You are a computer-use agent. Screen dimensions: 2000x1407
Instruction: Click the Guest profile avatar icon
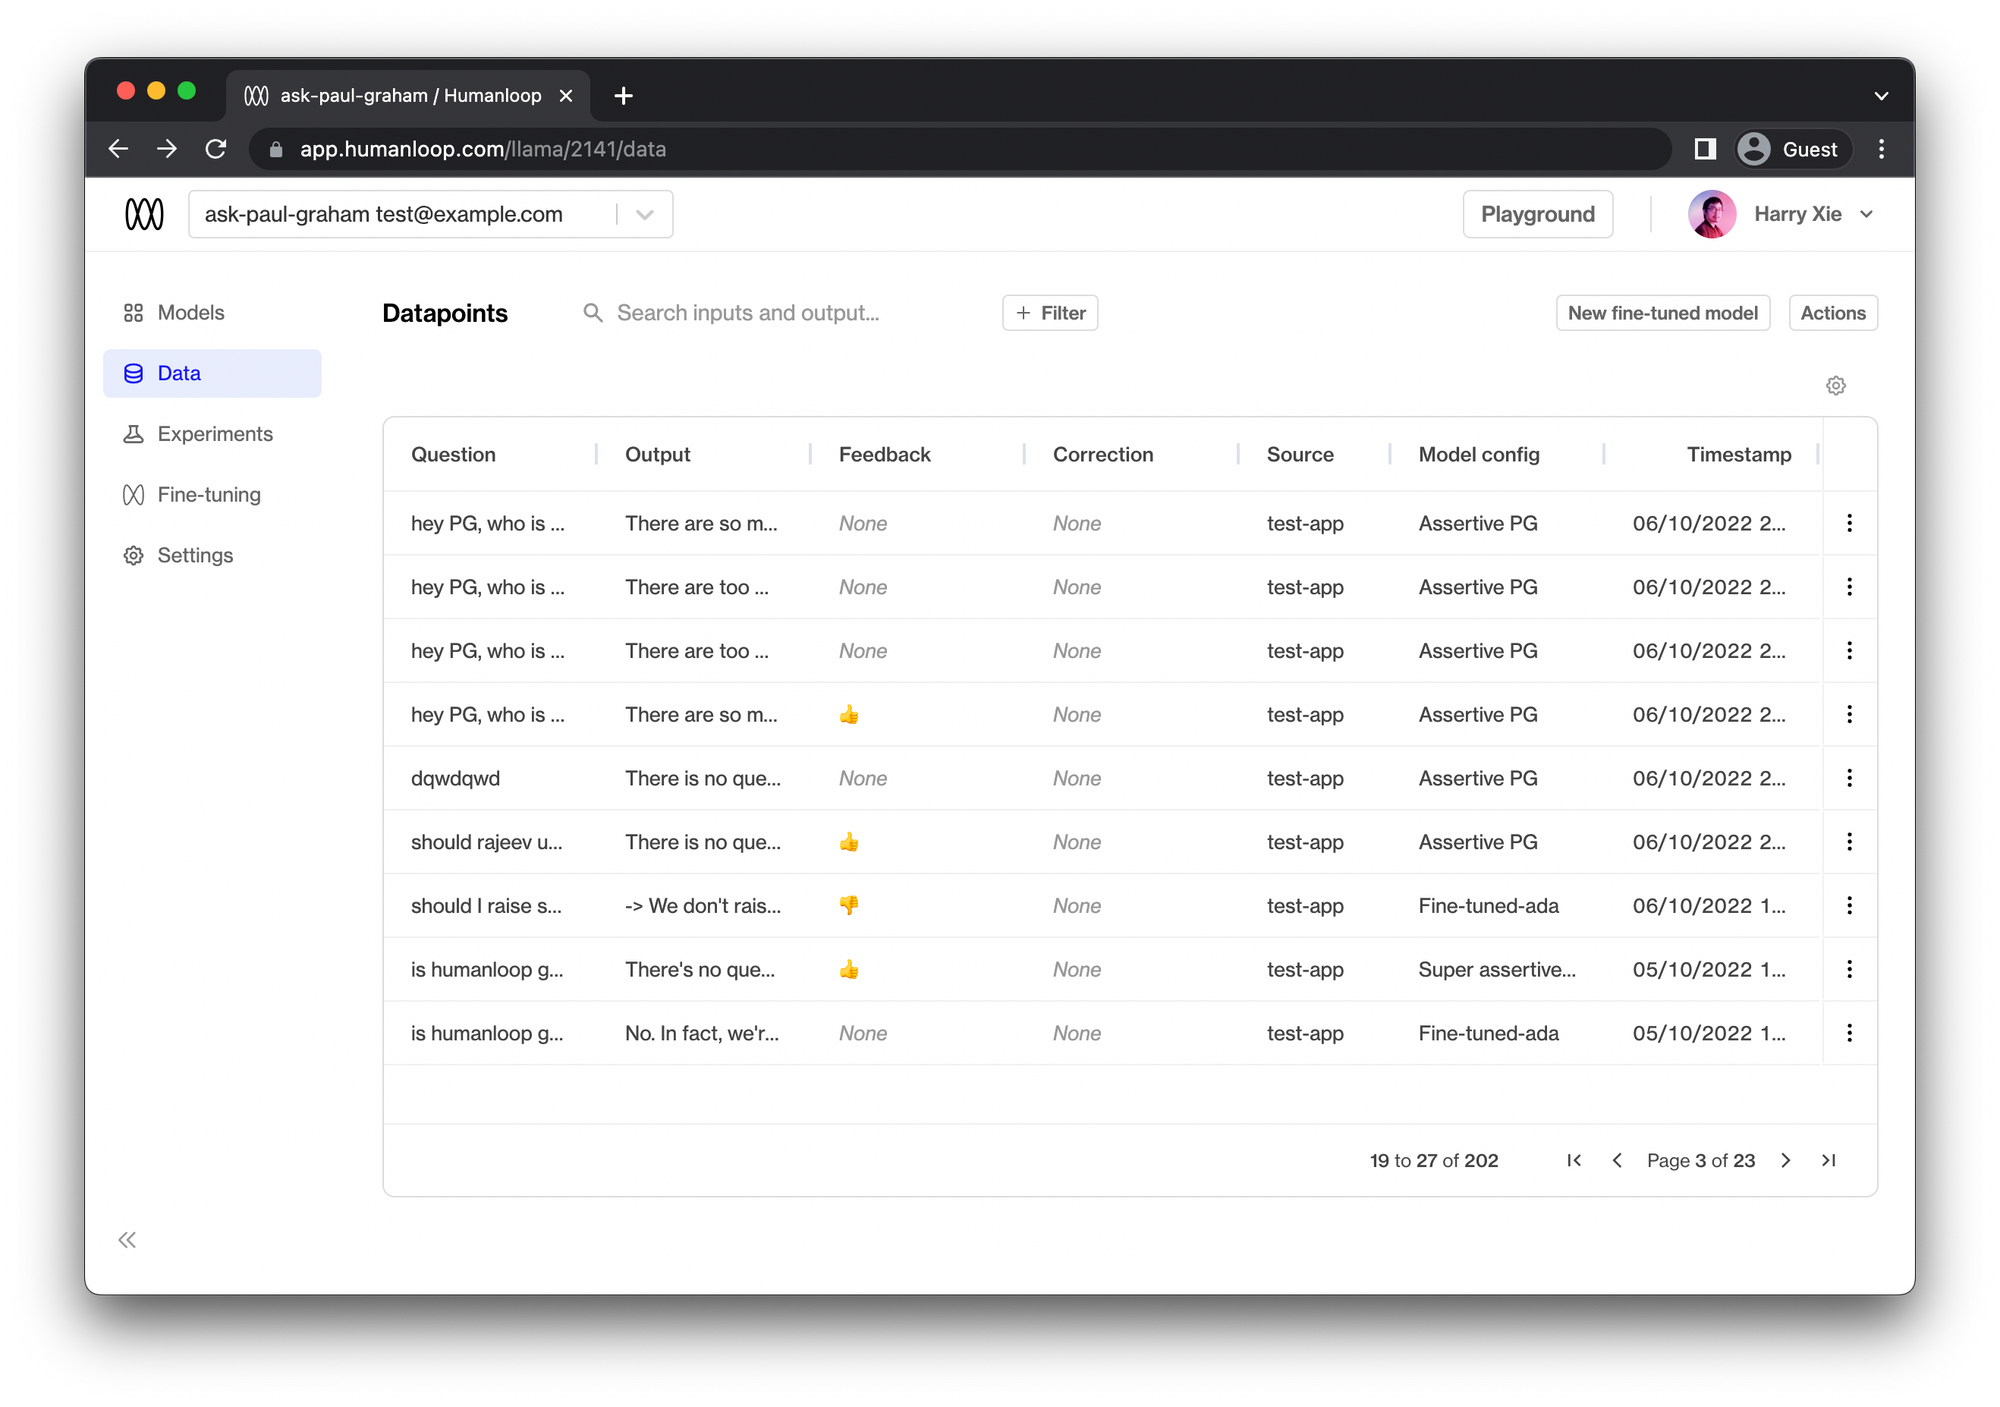pos(1754,149)
